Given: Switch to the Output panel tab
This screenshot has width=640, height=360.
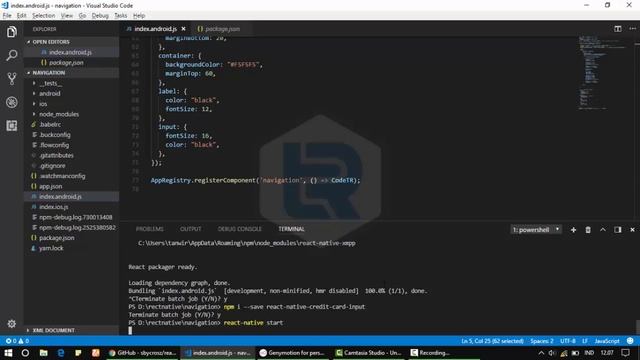Looking at the screenshot, I should [x=191, y=229].
